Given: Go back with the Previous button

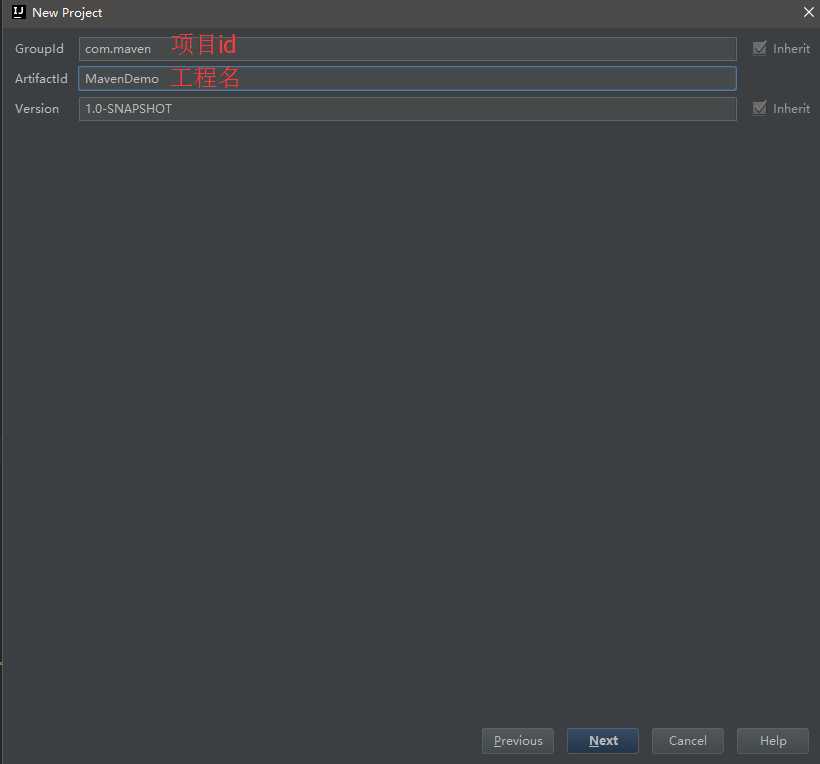Looking at the screenshot, I should coord(518,740).
